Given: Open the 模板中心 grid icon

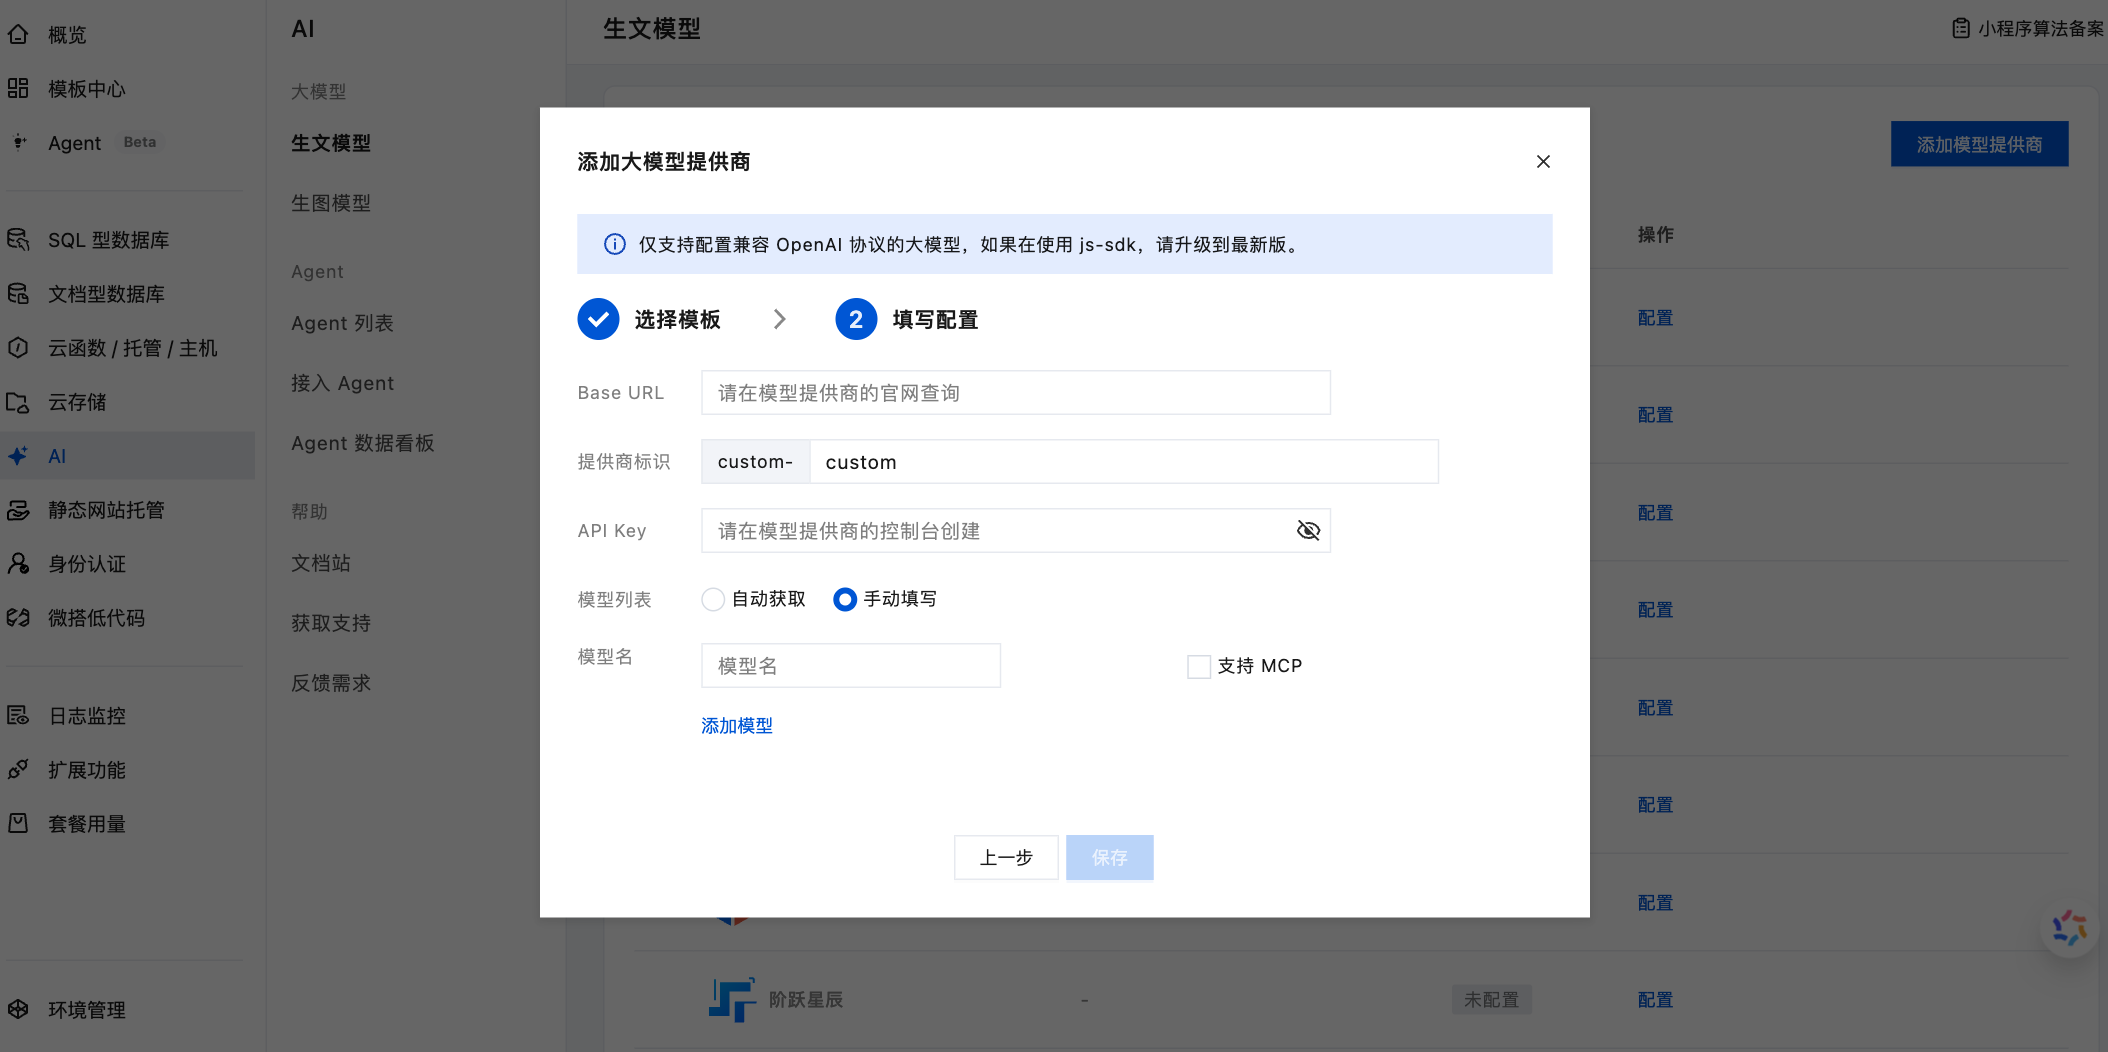Looking at the screenshot, I should coord(18,89).
